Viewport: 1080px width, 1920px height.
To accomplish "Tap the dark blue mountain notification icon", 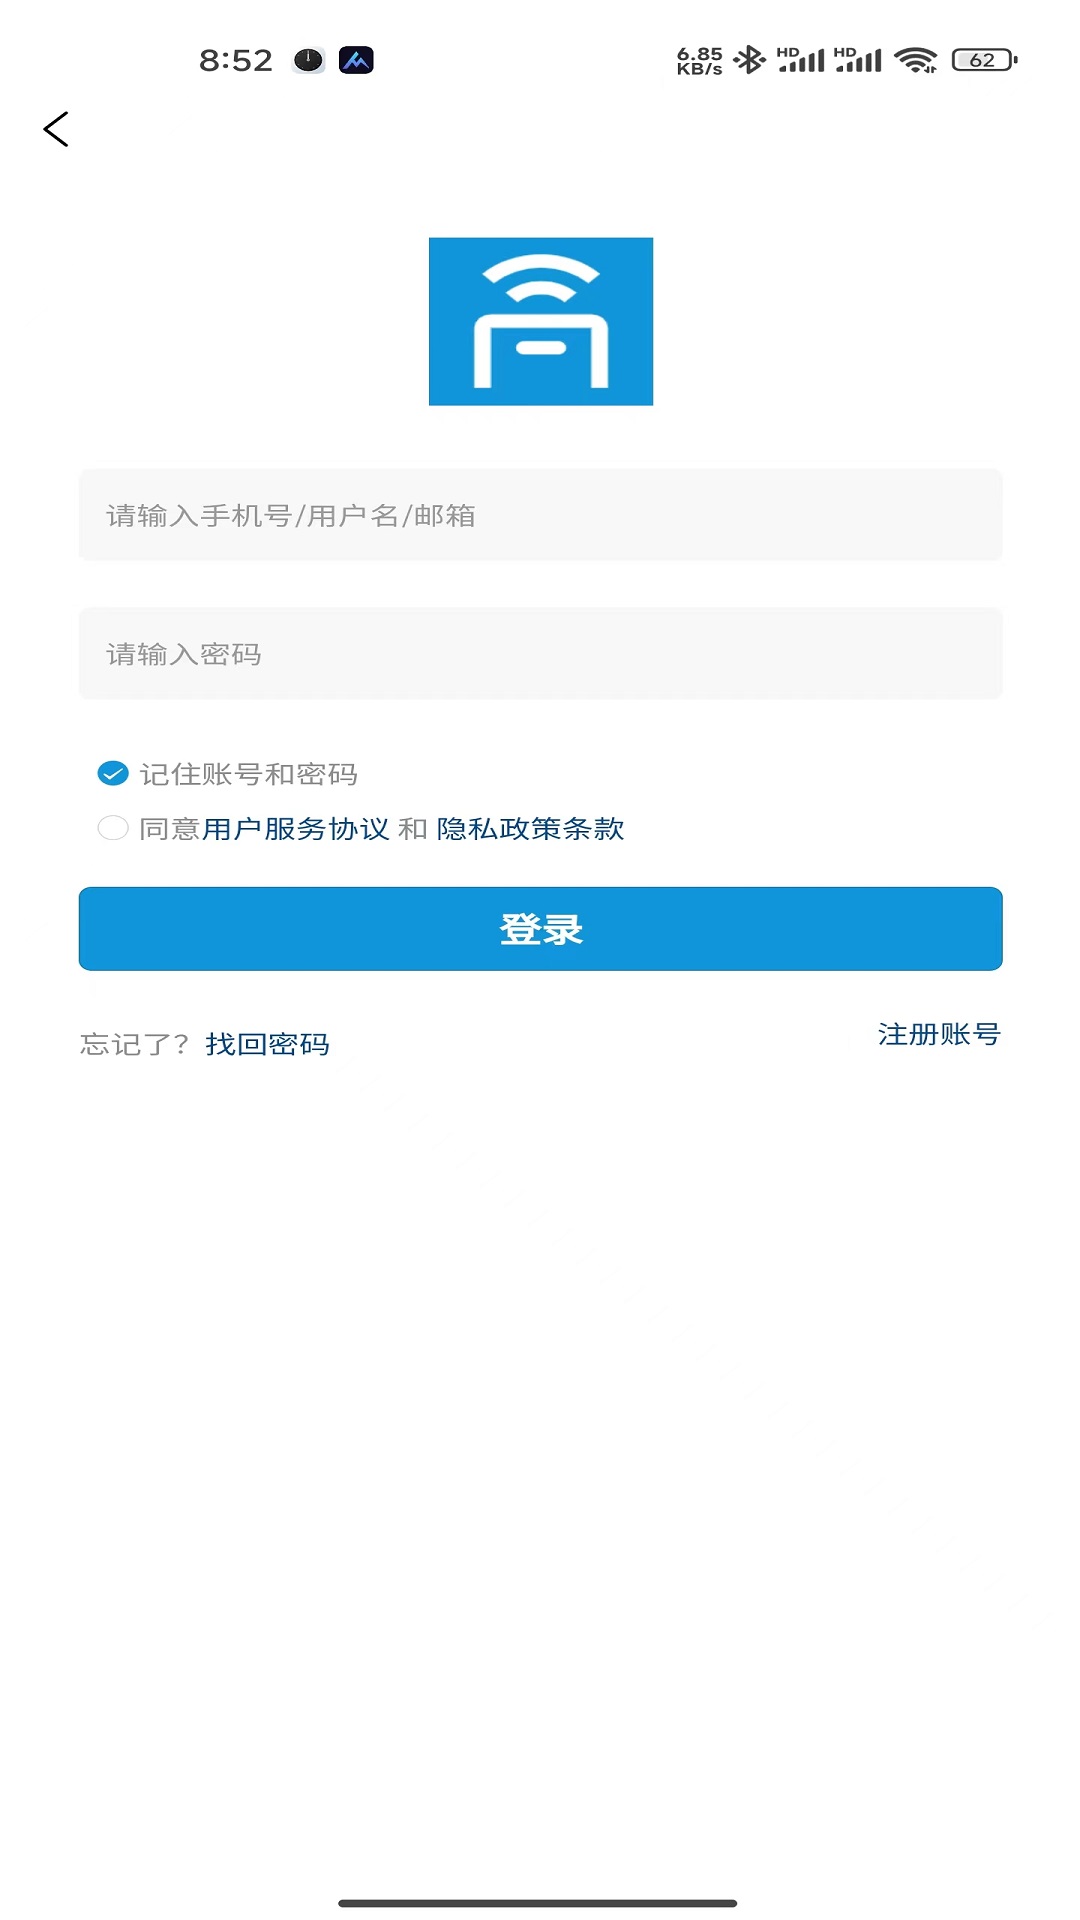I will pos(356,60).
